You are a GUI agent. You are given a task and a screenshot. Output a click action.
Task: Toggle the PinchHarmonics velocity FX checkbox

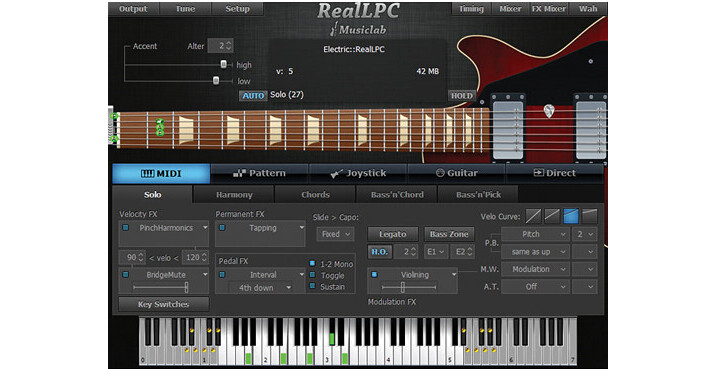(126, 228)
